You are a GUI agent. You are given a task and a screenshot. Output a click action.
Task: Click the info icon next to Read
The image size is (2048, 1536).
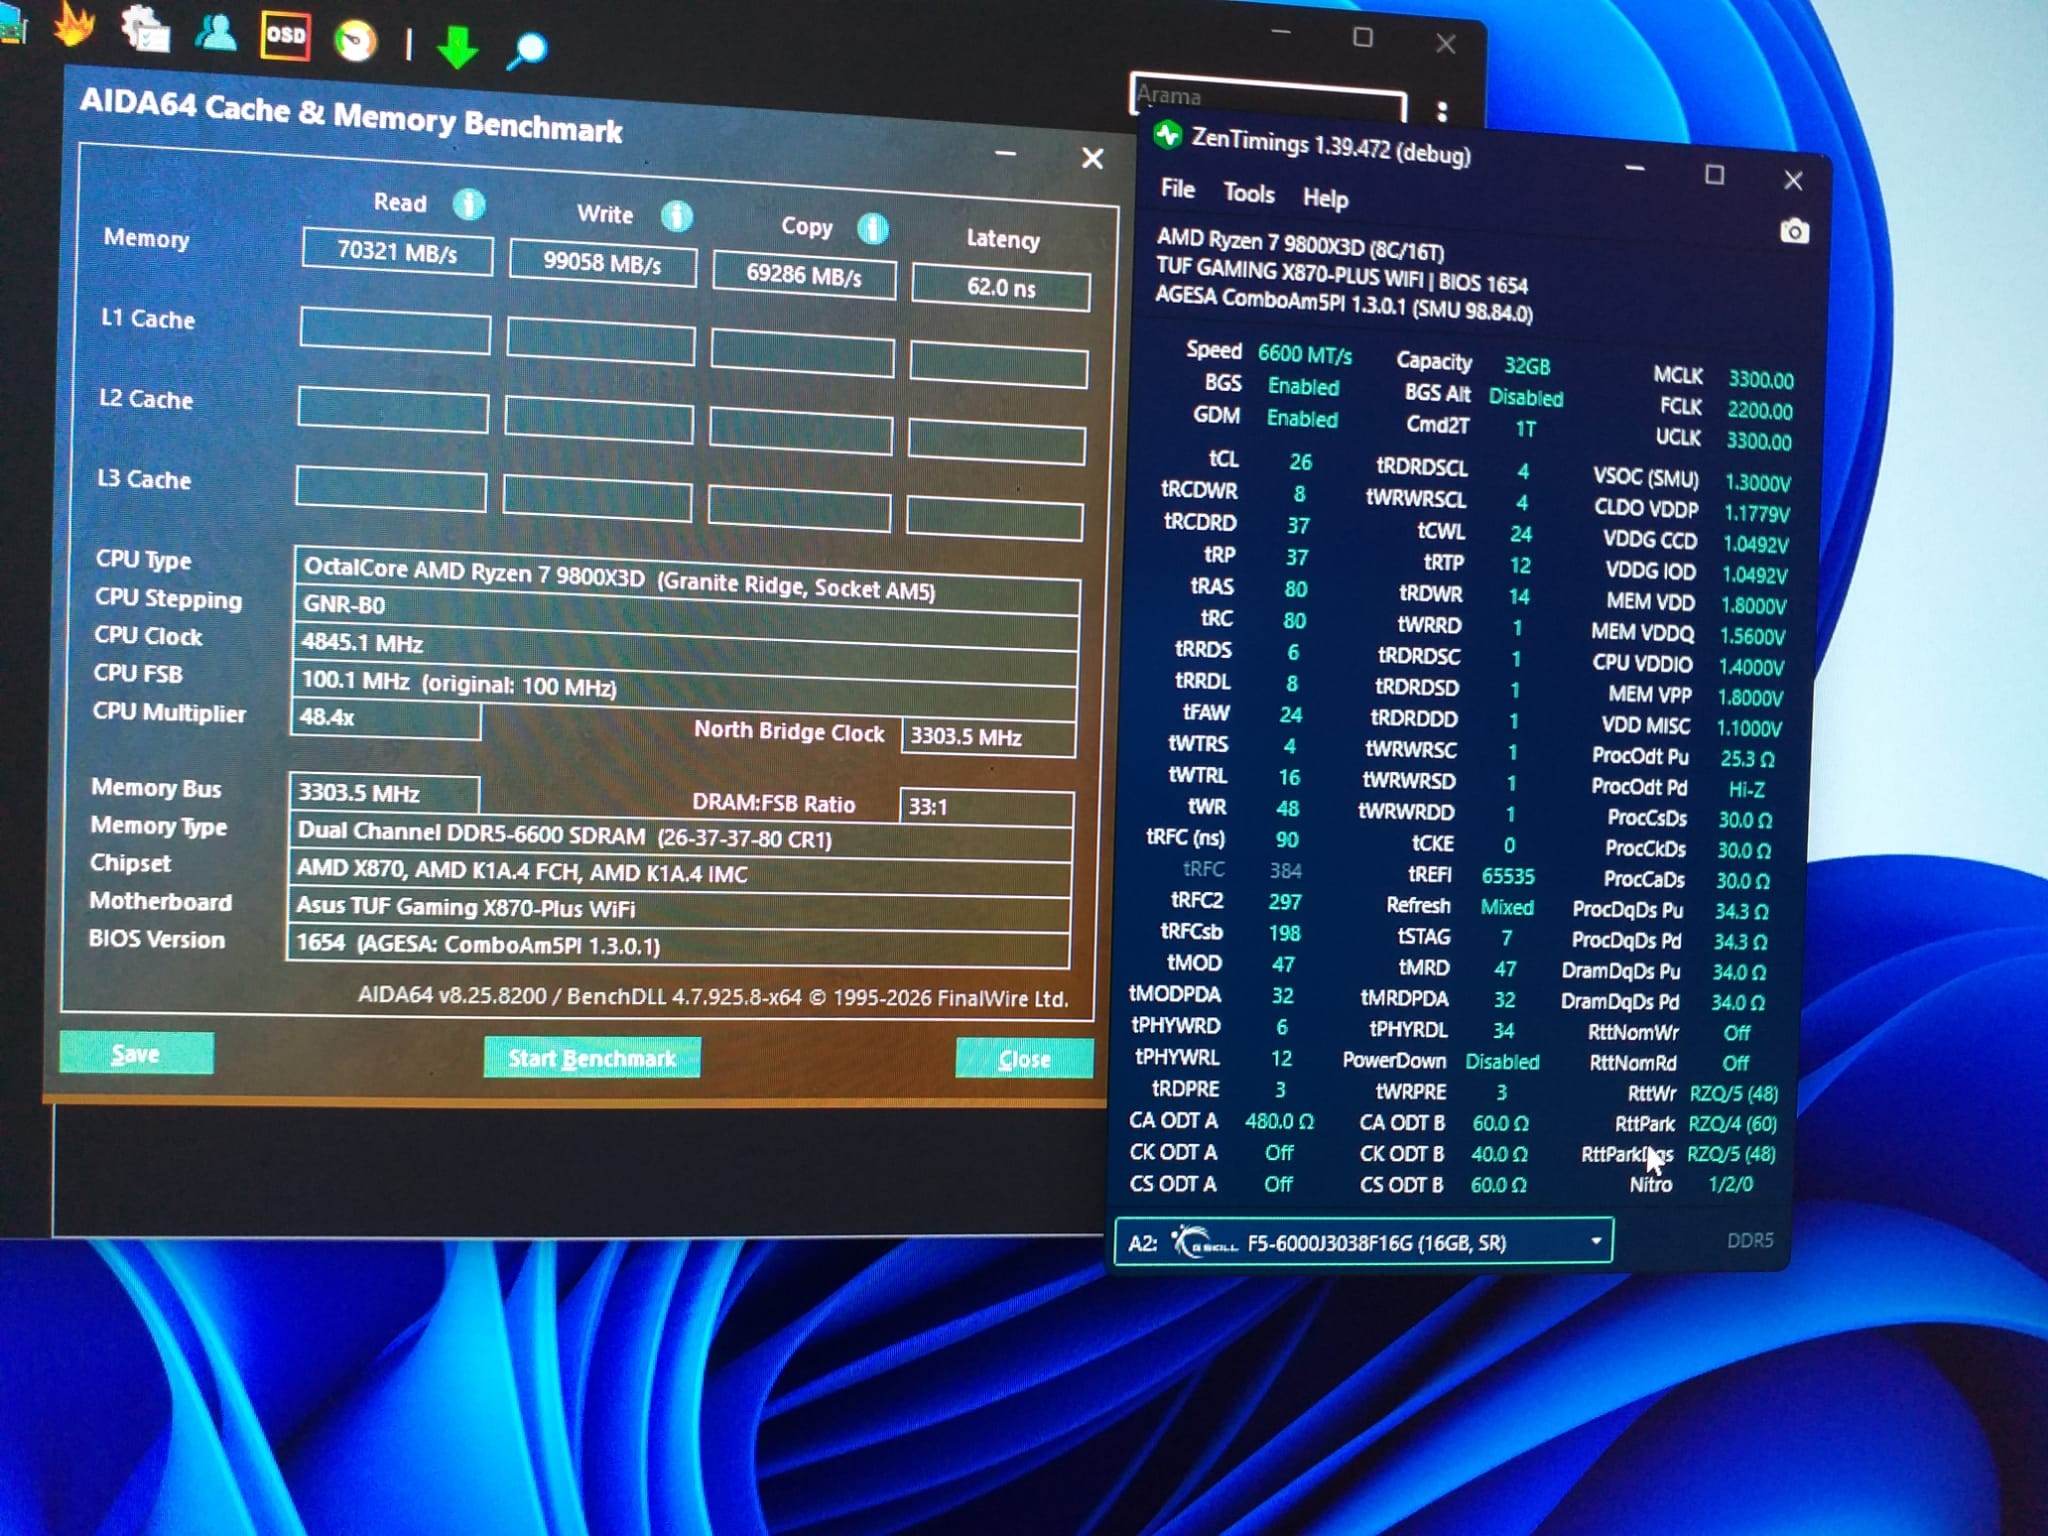(x=469, y=204)
